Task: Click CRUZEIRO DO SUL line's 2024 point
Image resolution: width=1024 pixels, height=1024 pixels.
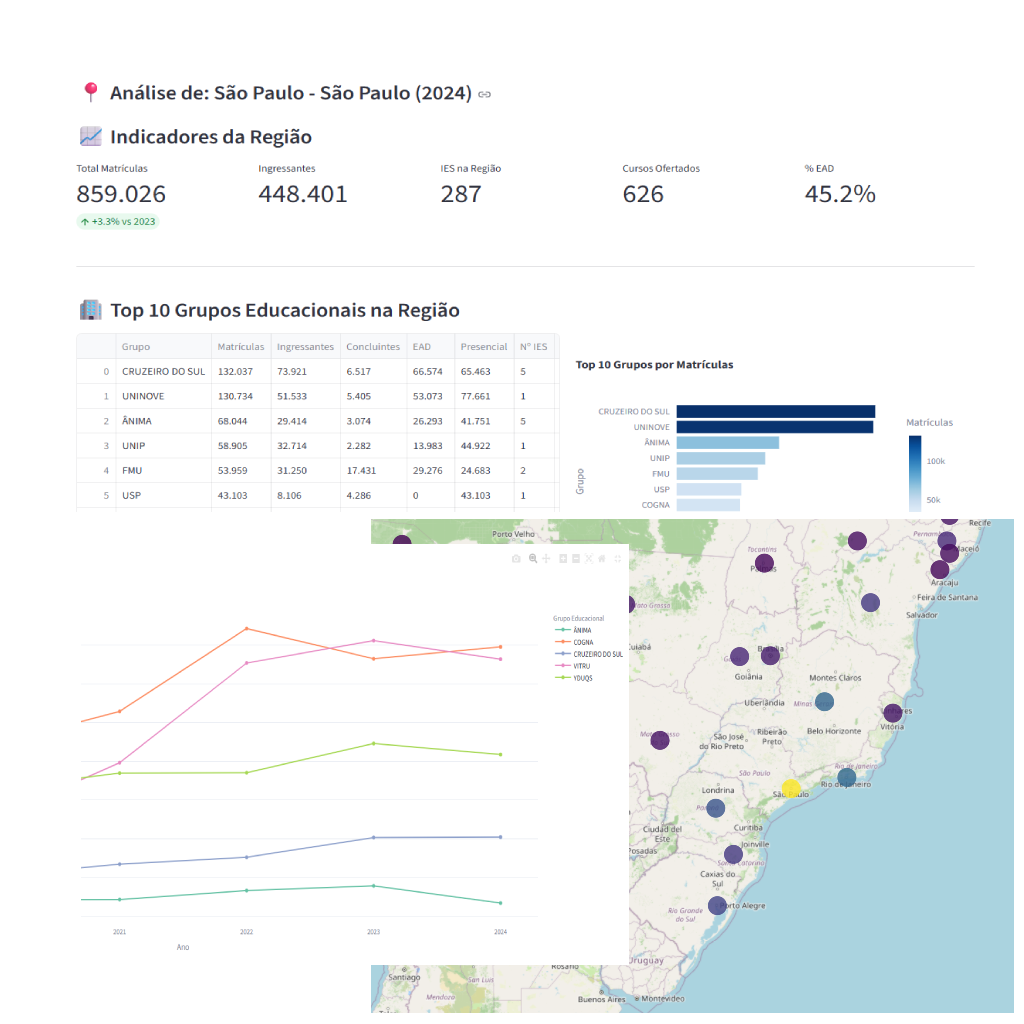Action: (500, 837)
